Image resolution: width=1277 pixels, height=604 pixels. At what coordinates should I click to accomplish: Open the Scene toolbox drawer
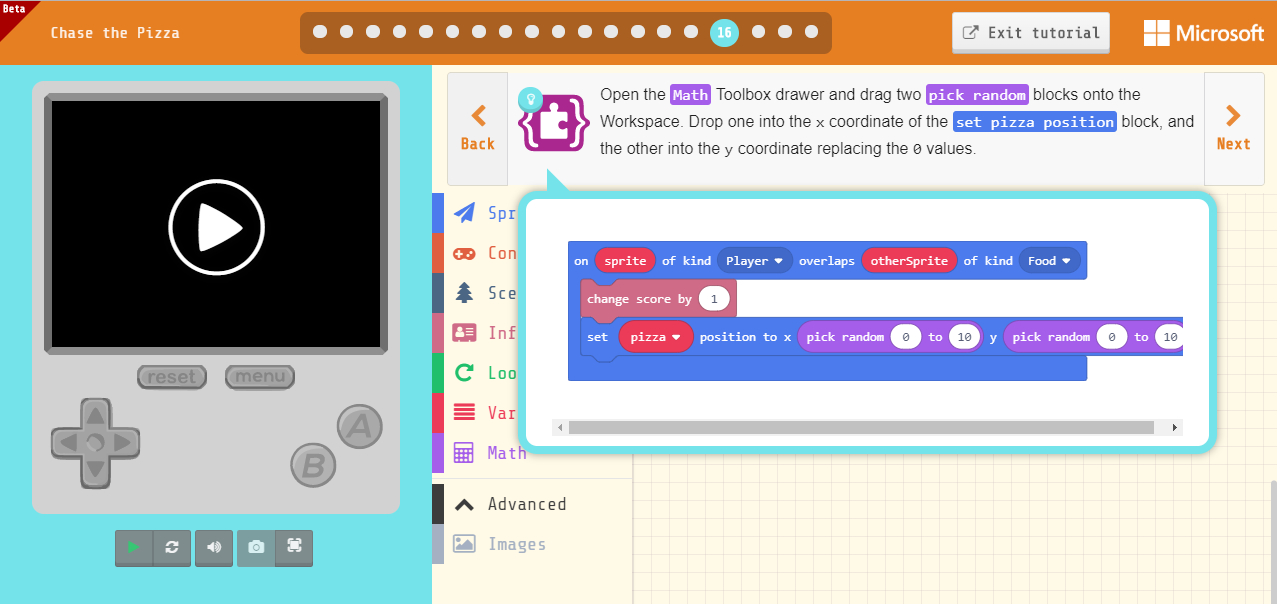tap(495, 292)
